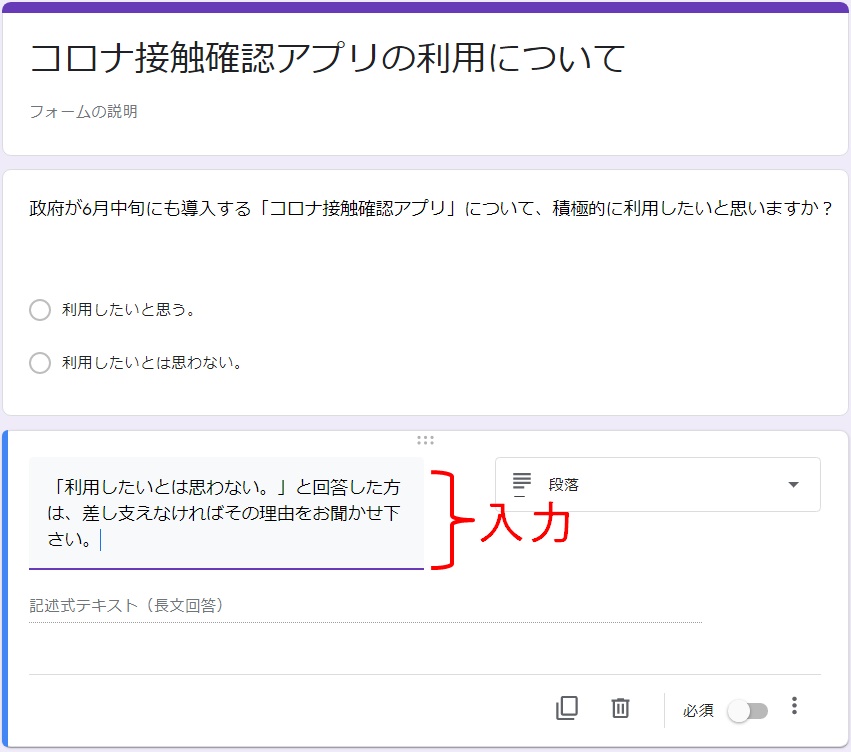851x752 pixels.
Task: Delete the question using the trash icon
Action: pos(620,708)
